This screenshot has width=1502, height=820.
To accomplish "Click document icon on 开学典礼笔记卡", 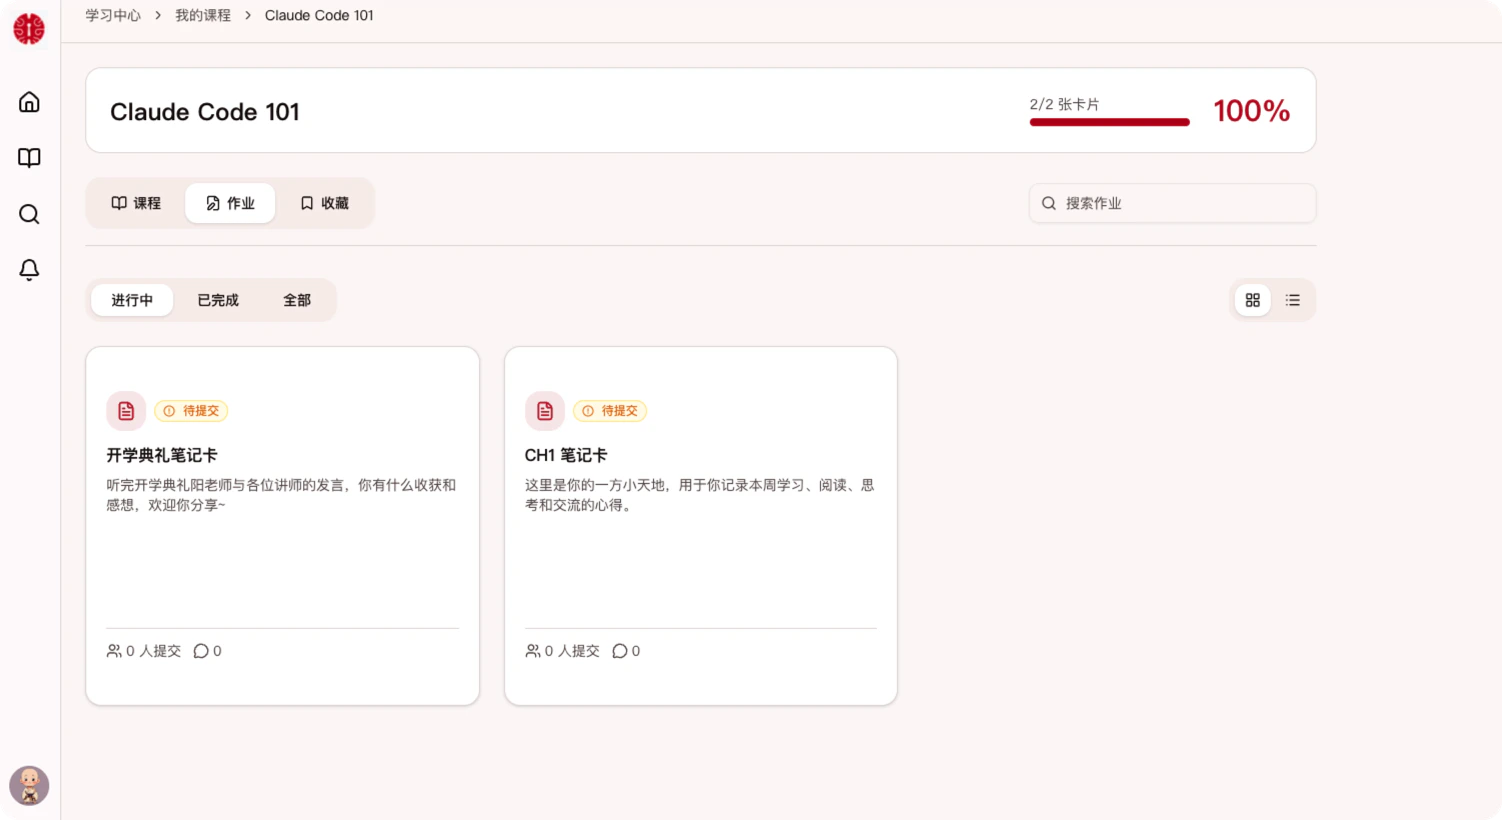I will [126, 411].
